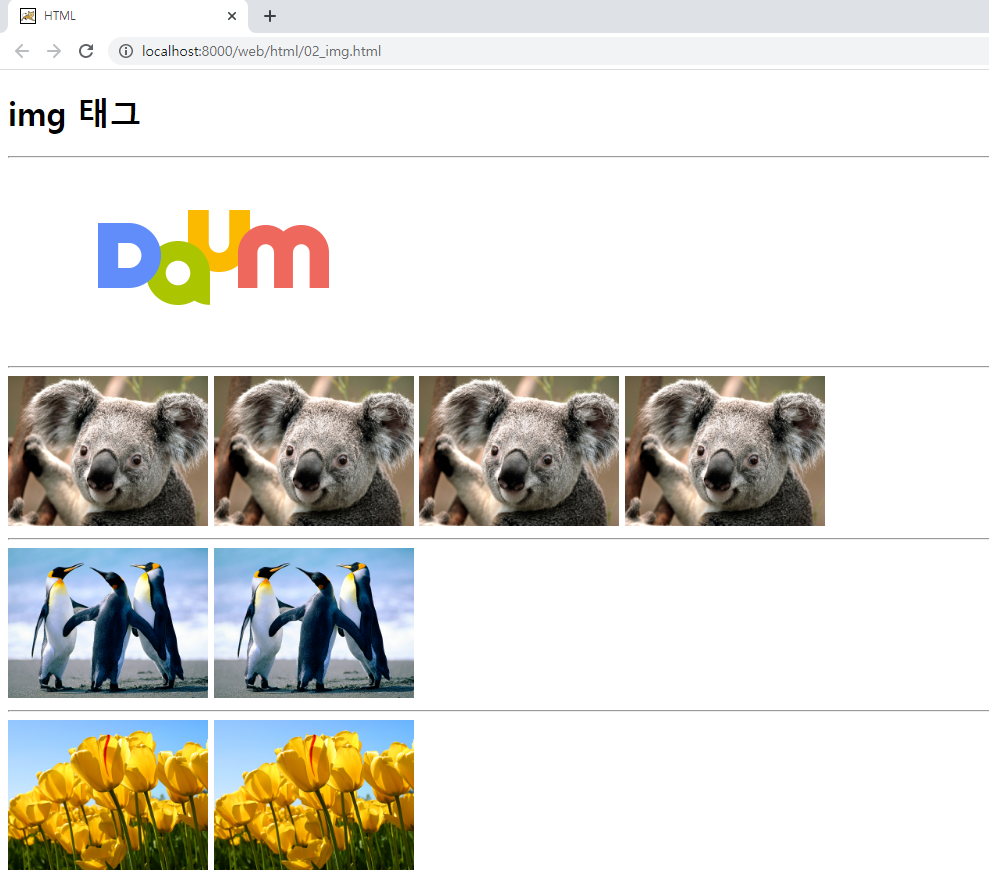989x885 pixels.
Task: Click the browser forward arrow
Action: coord(54,51)
